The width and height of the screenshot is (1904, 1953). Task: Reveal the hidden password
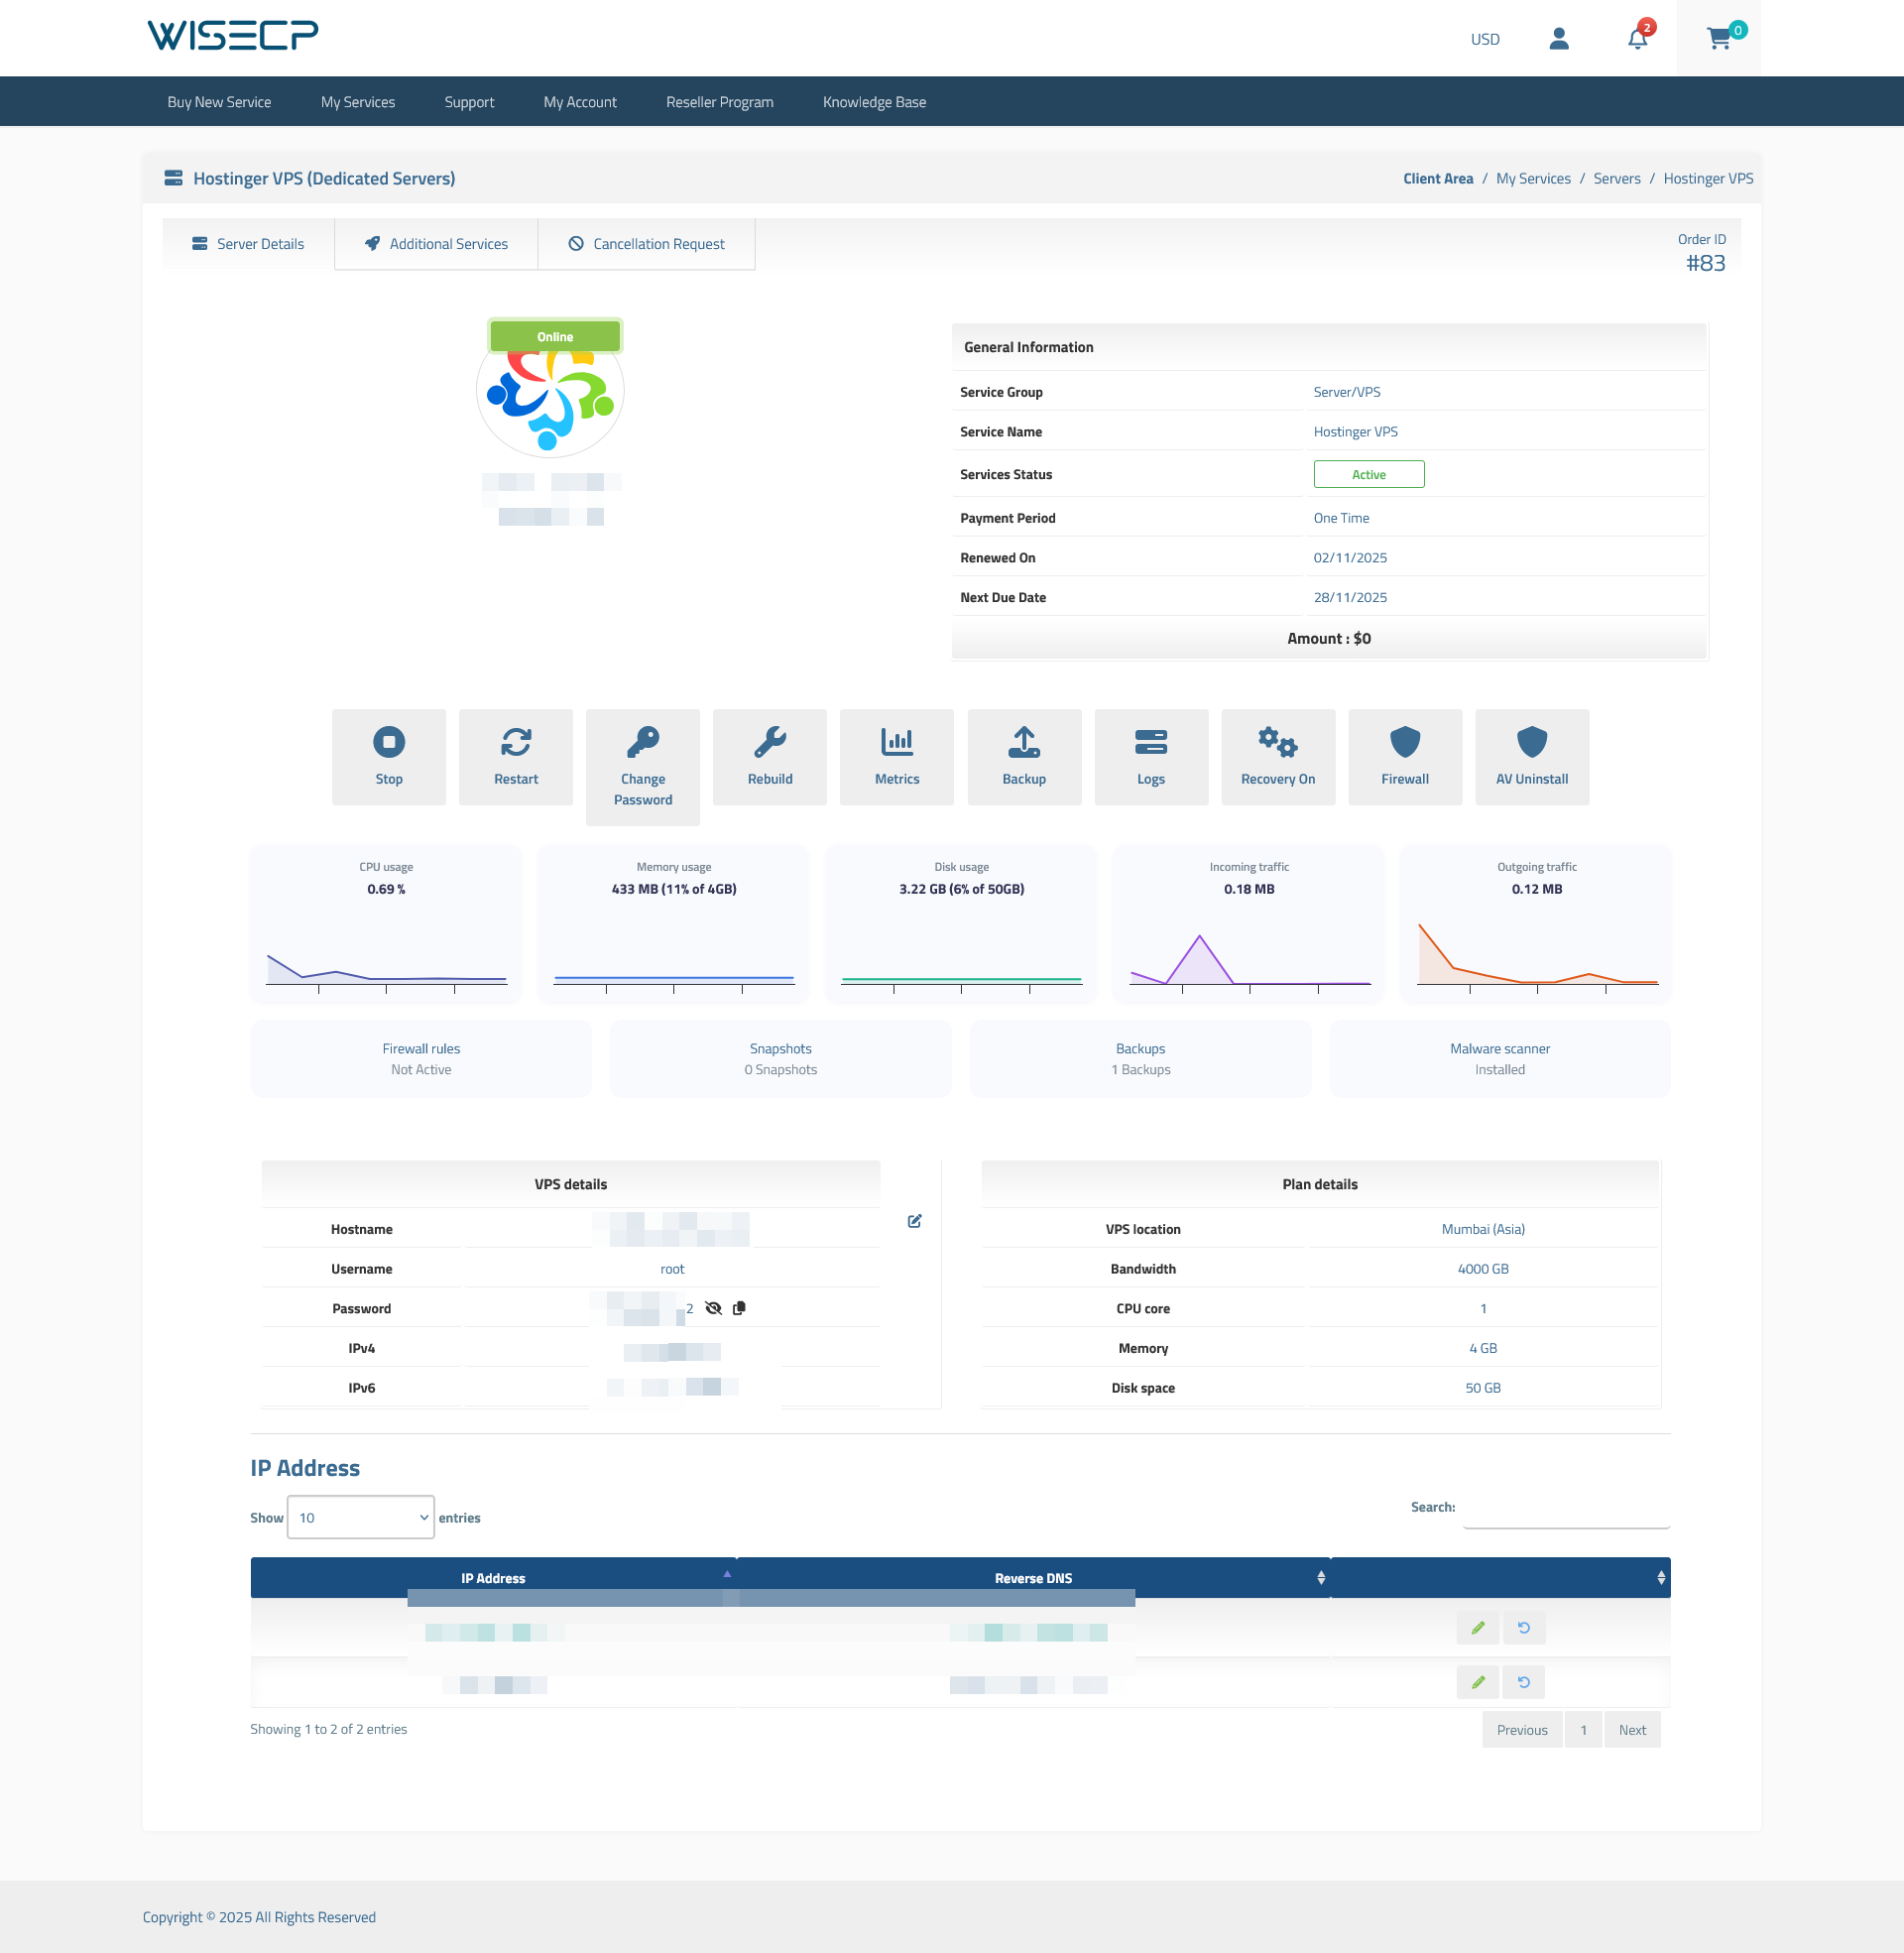click(713, 1308)
